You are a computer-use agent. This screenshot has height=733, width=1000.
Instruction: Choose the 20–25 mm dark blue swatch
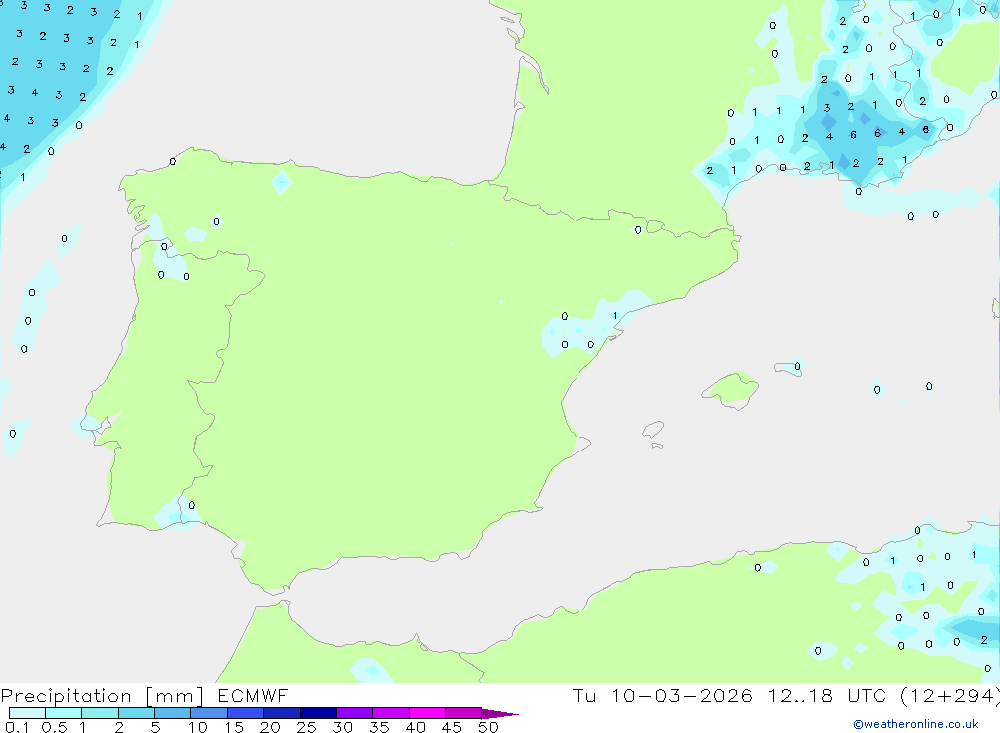[281, 713]
